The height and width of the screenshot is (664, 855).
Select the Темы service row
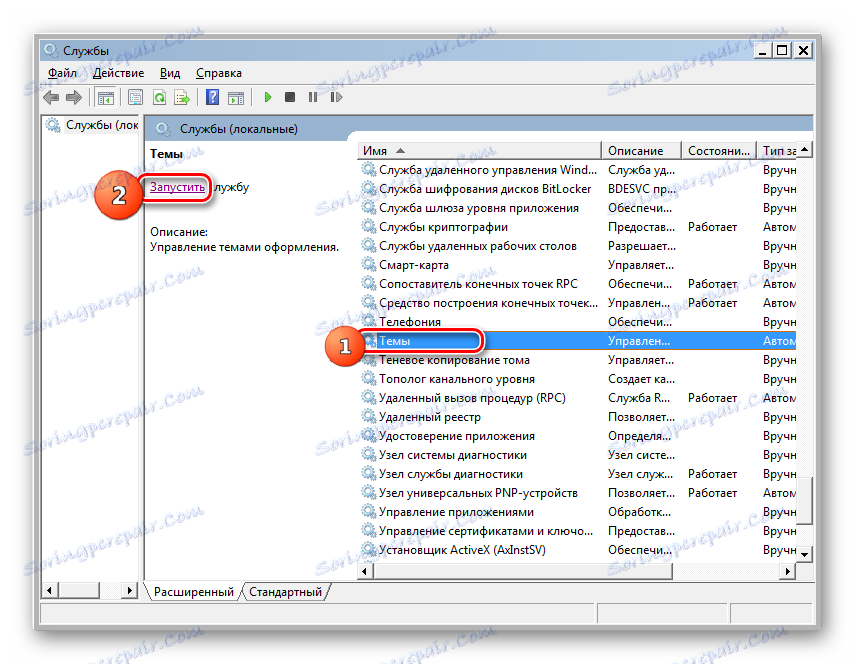tap(577, 341)
